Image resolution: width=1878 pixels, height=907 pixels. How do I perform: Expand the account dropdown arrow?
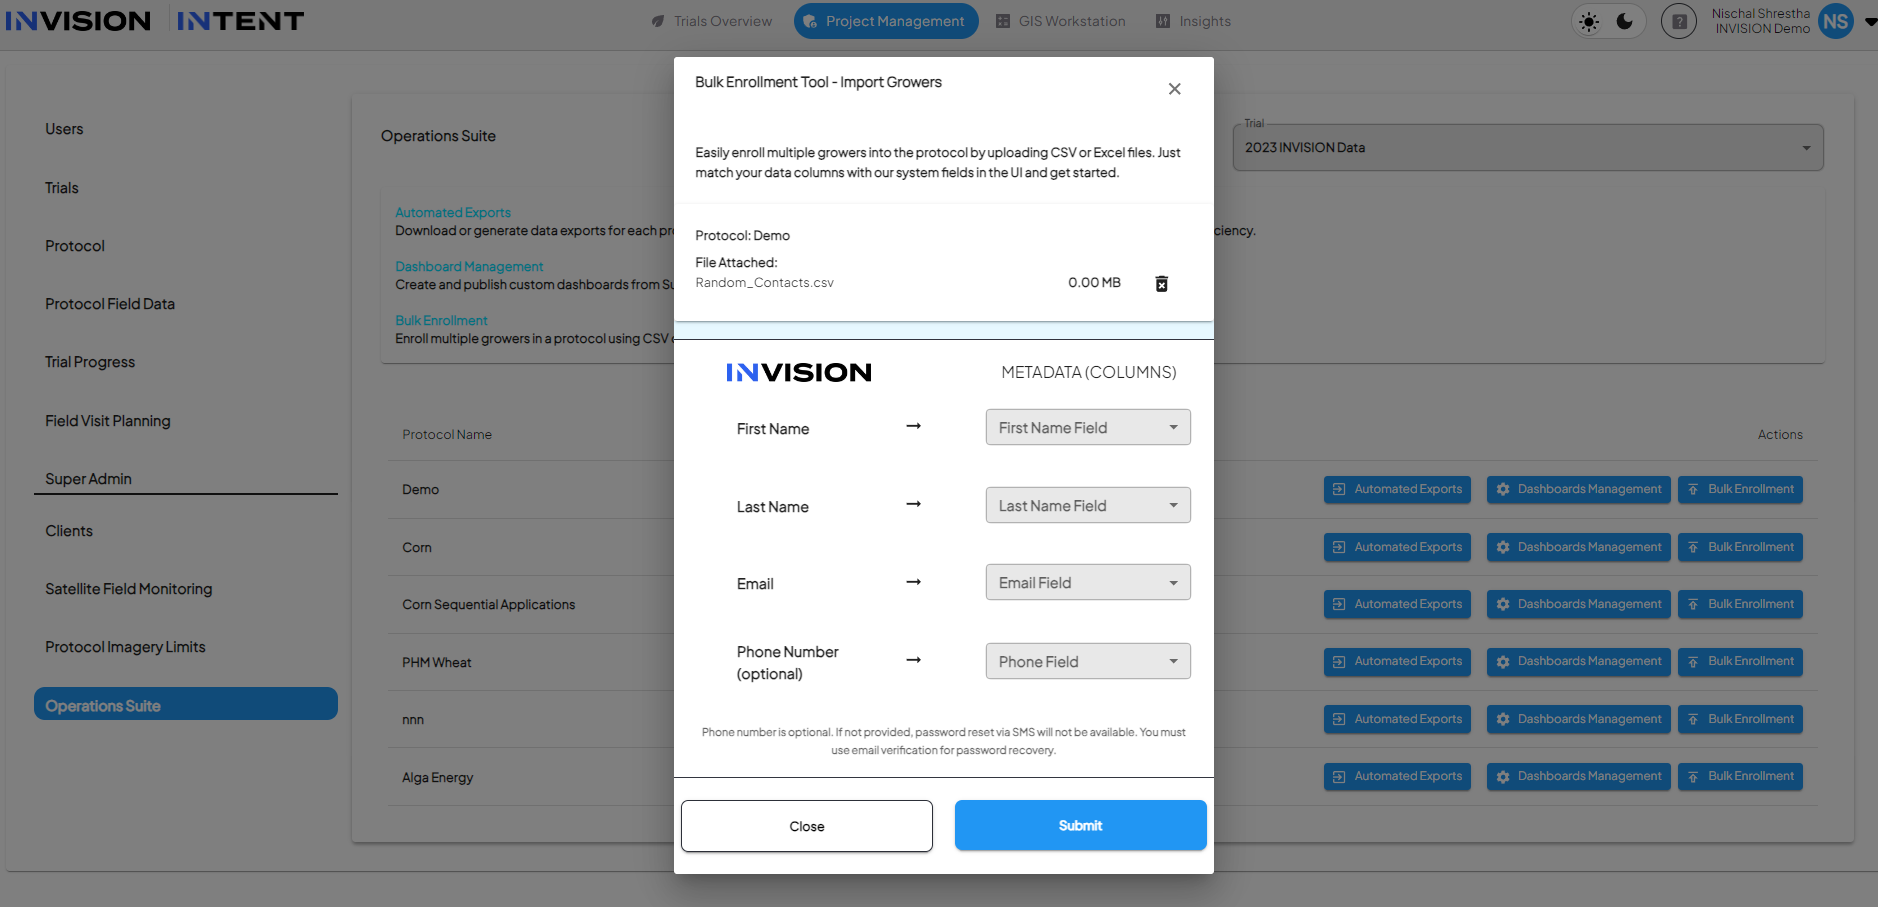point(1870,21)
